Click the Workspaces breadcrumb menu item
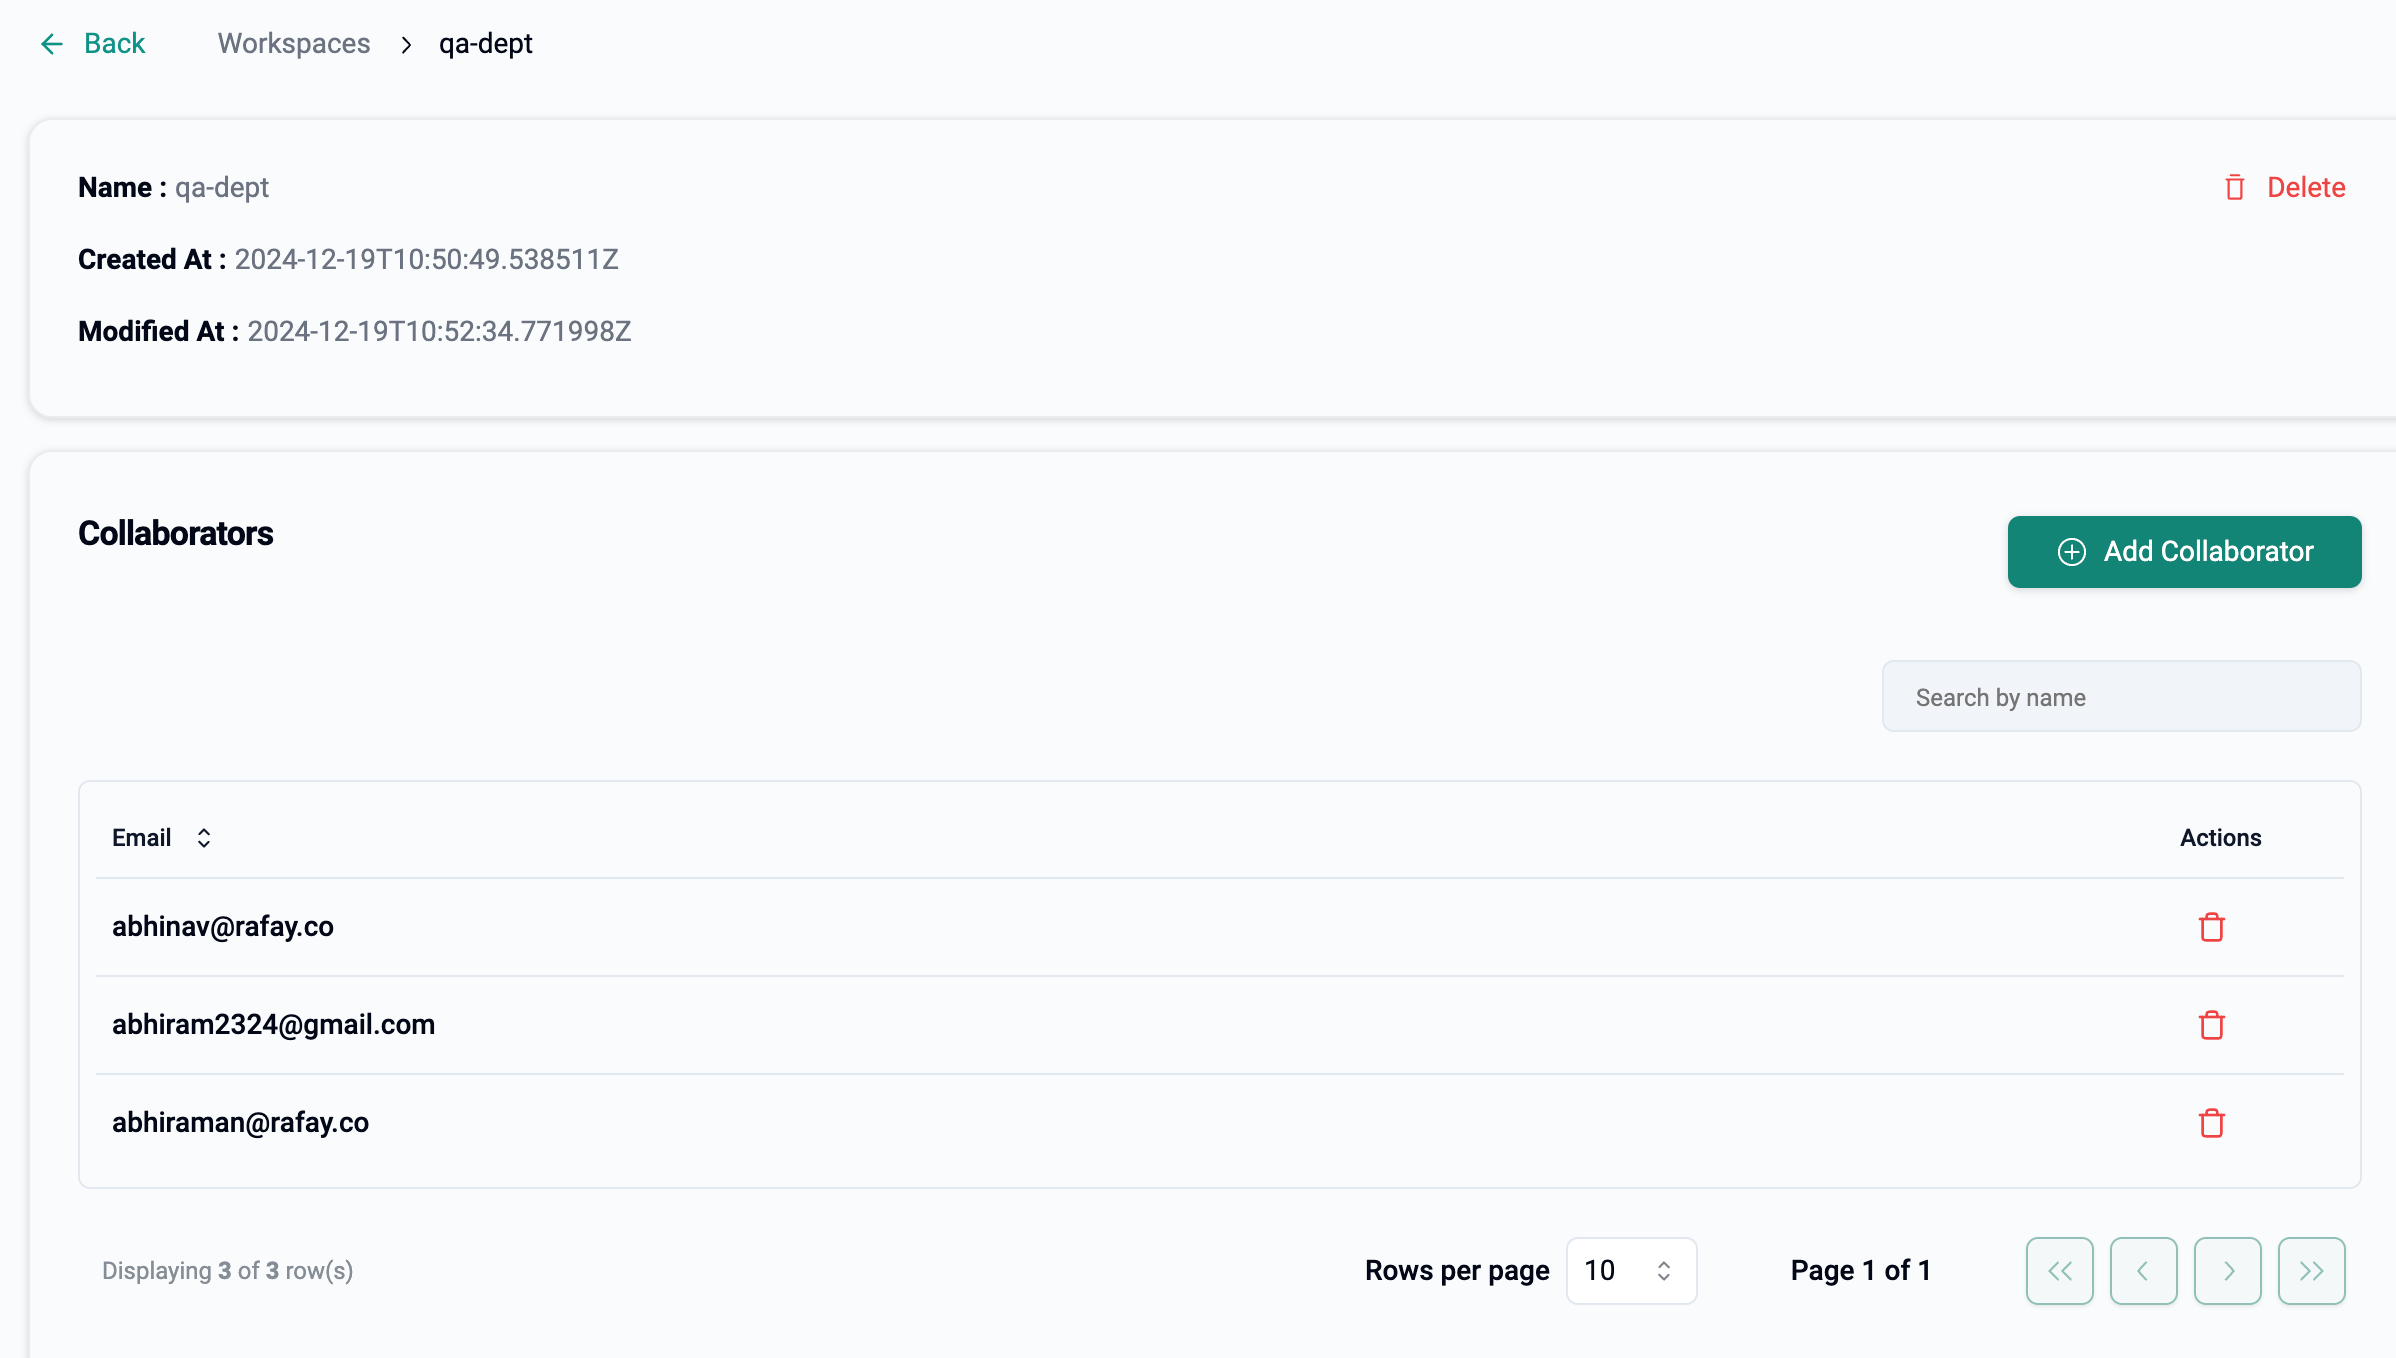Viewport: 2396px width, 1358px height. pos(293,43)
